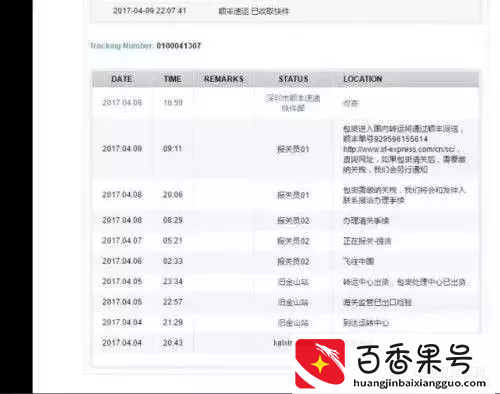Click 报关员01 in the 09:11 row
This screenshot has height=394, width=500.
pyautogui.click(x=293, y=149)
